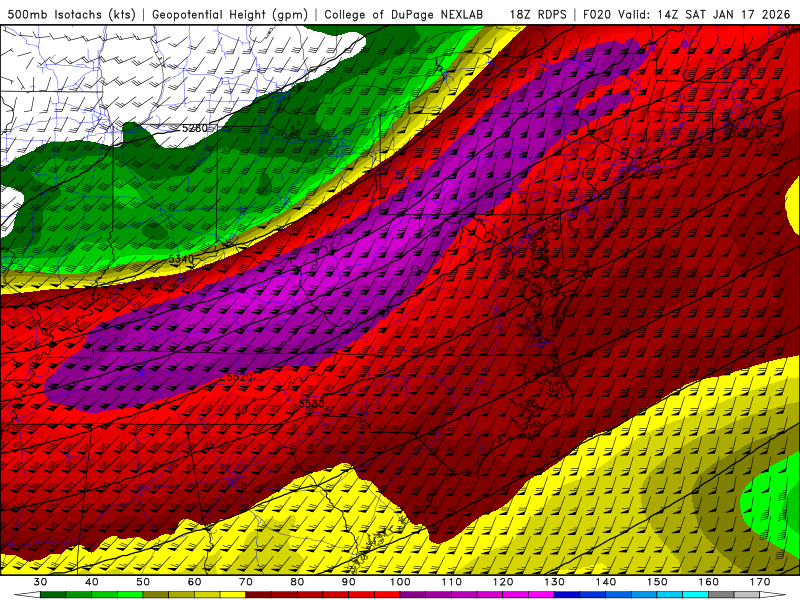Click the 140 value on the color scale

[x=606, y=582]
